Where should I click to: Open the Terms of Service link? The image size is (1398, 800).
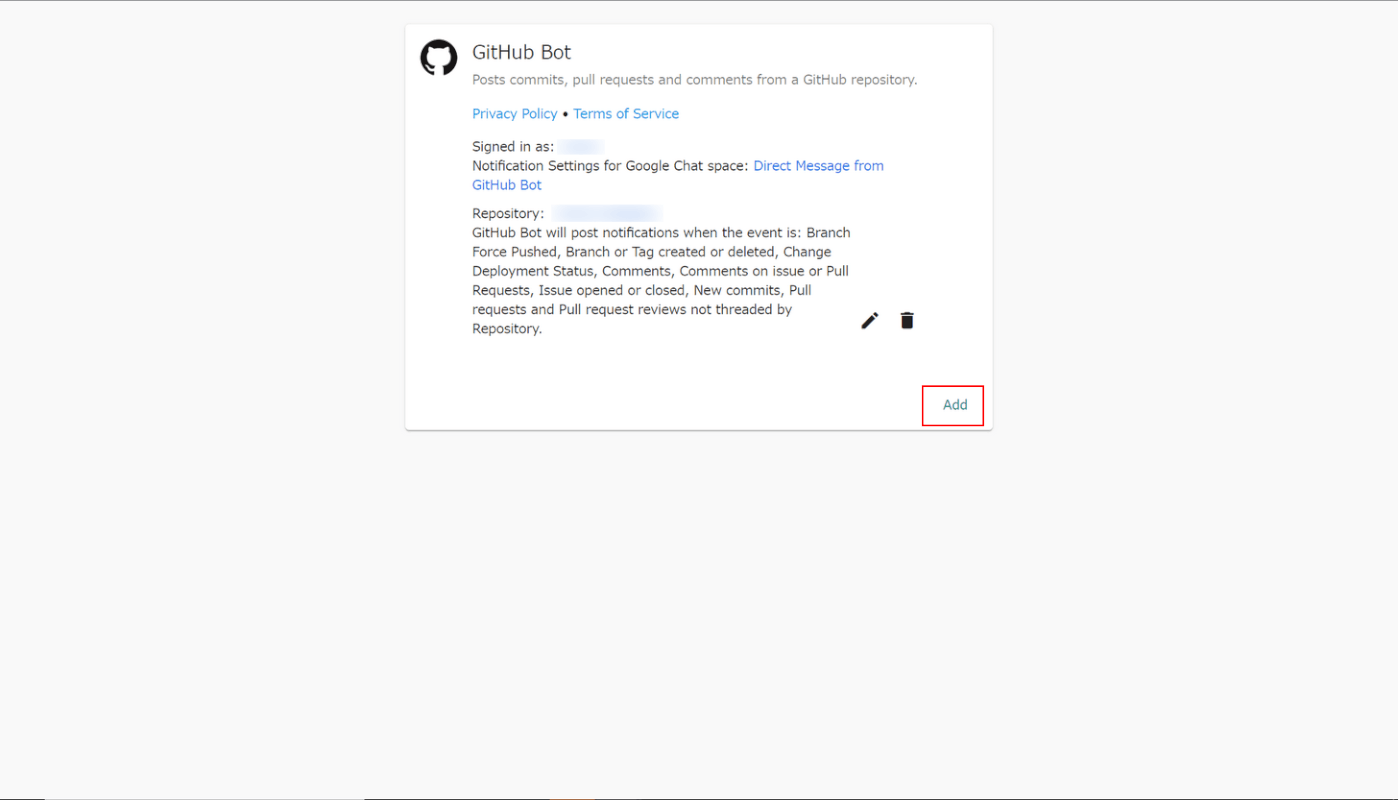point(626,114)
